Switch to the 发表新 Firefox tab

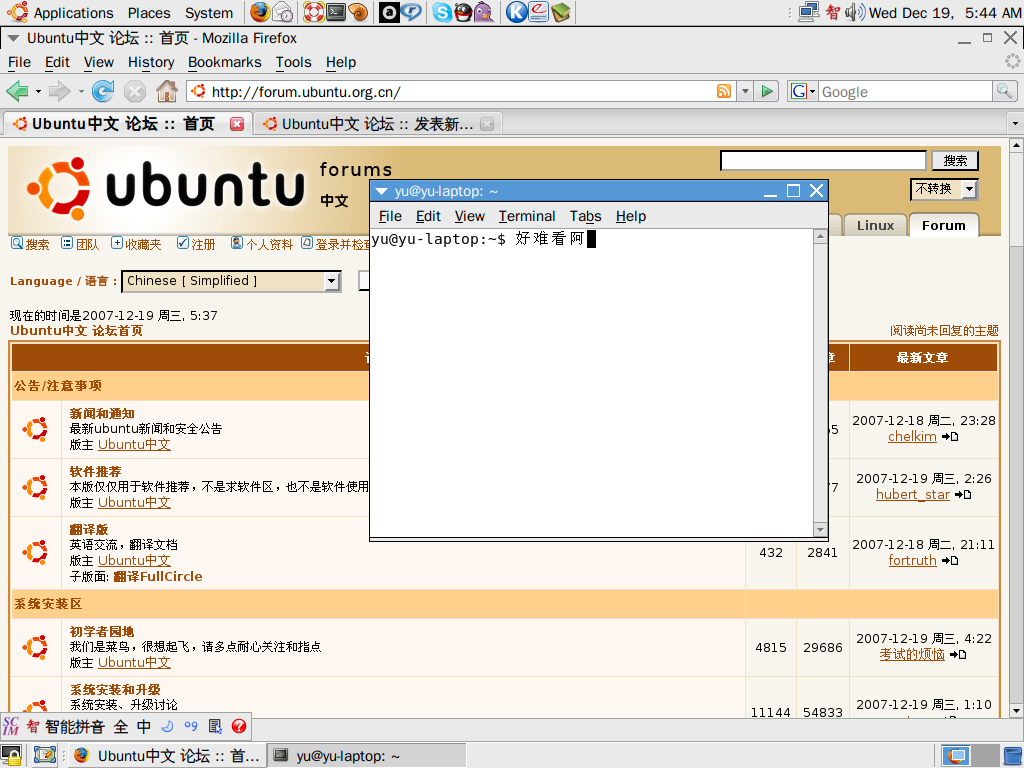coord(377,124)
